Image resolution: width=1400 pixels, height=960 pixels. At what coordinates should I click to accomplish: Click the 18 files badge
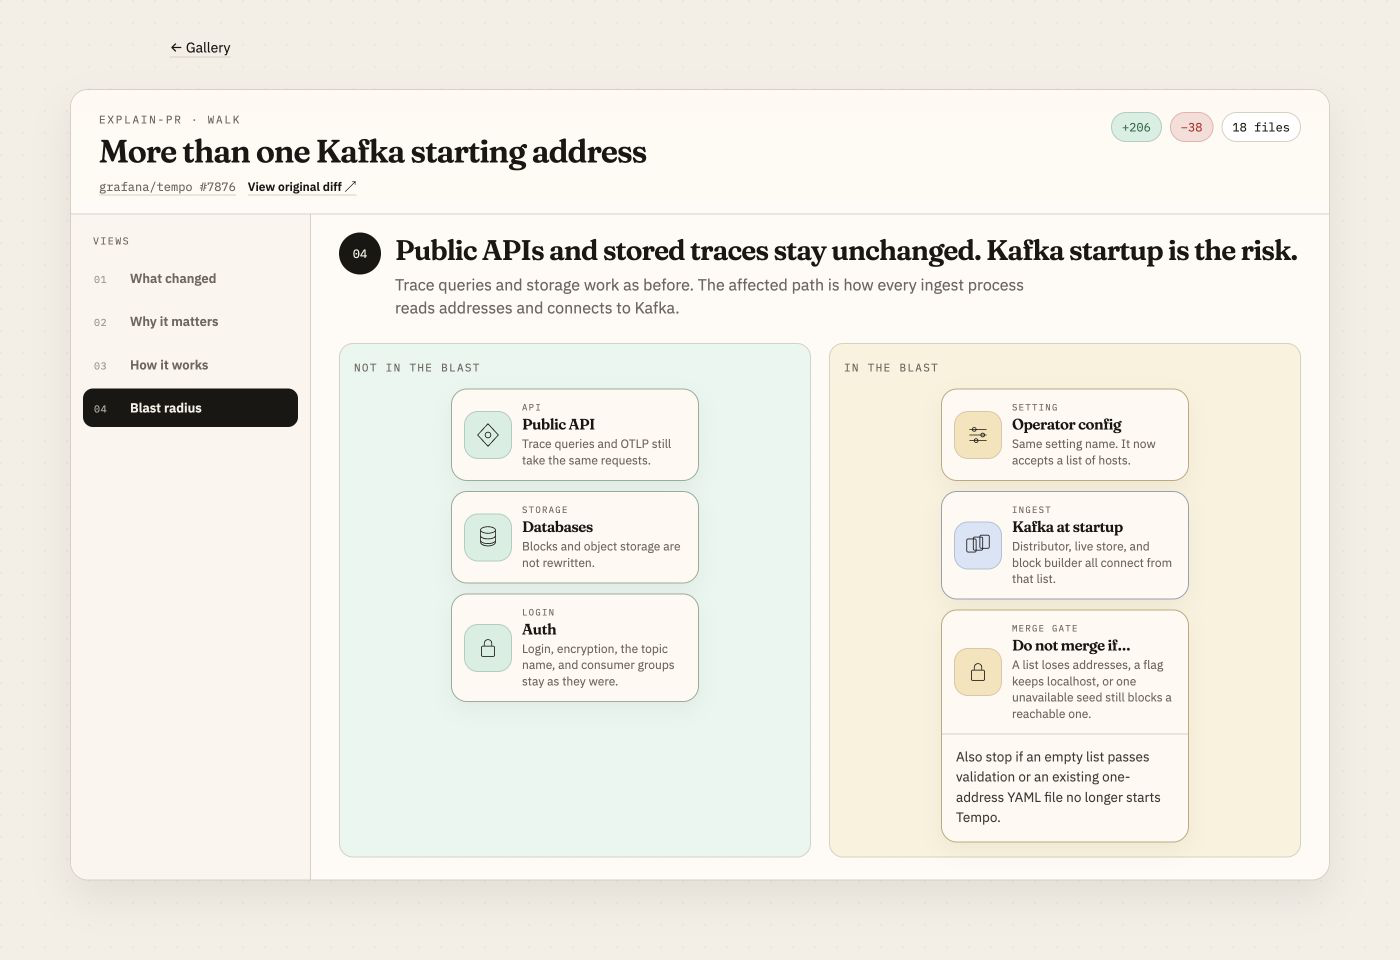point(1260,127)
